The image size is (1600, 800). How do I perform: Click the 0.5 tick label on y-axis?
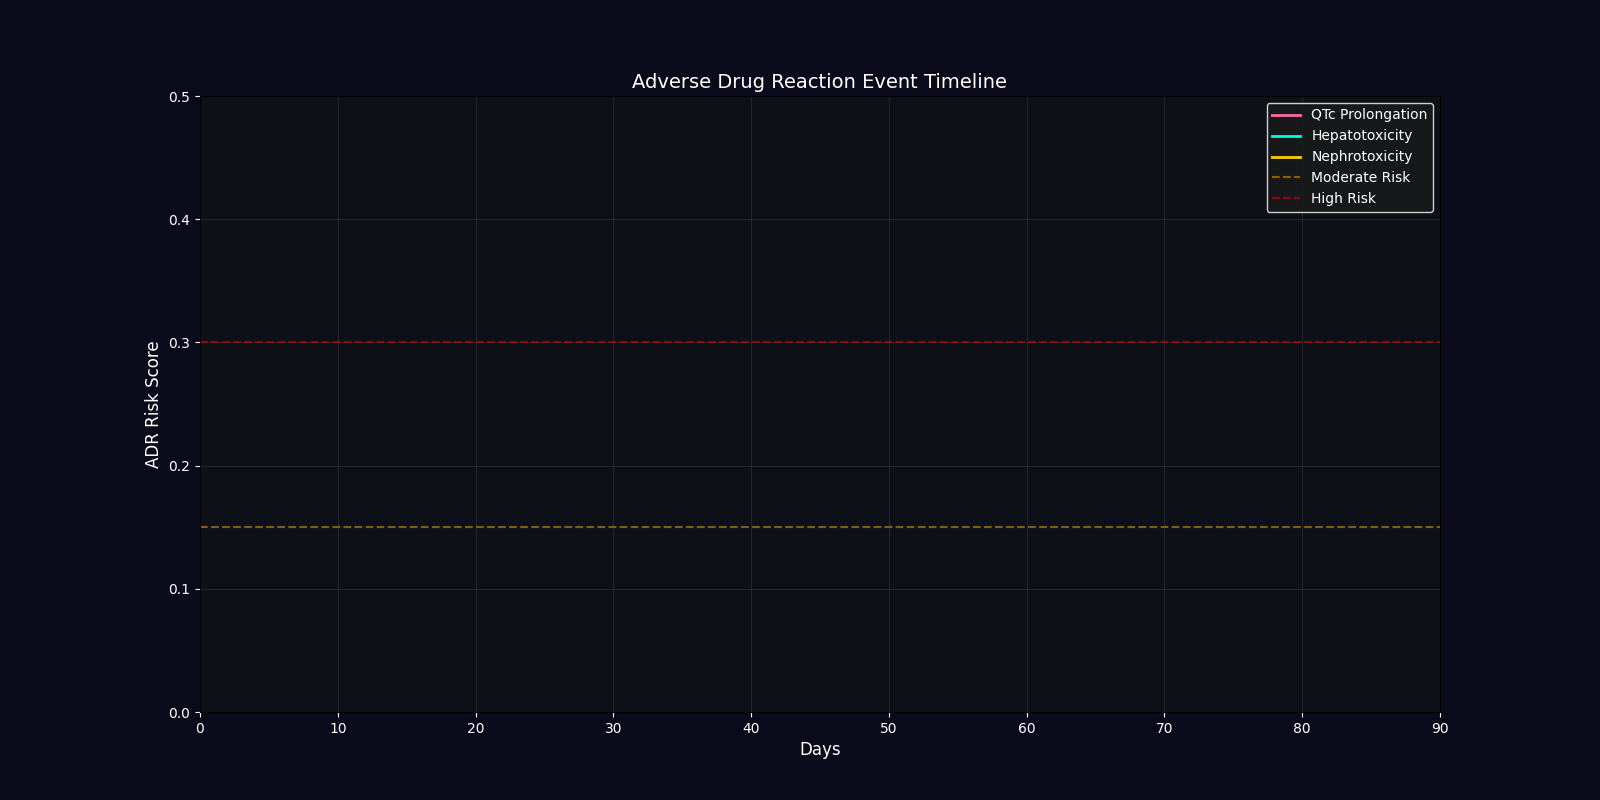click(x=179, y=97)
